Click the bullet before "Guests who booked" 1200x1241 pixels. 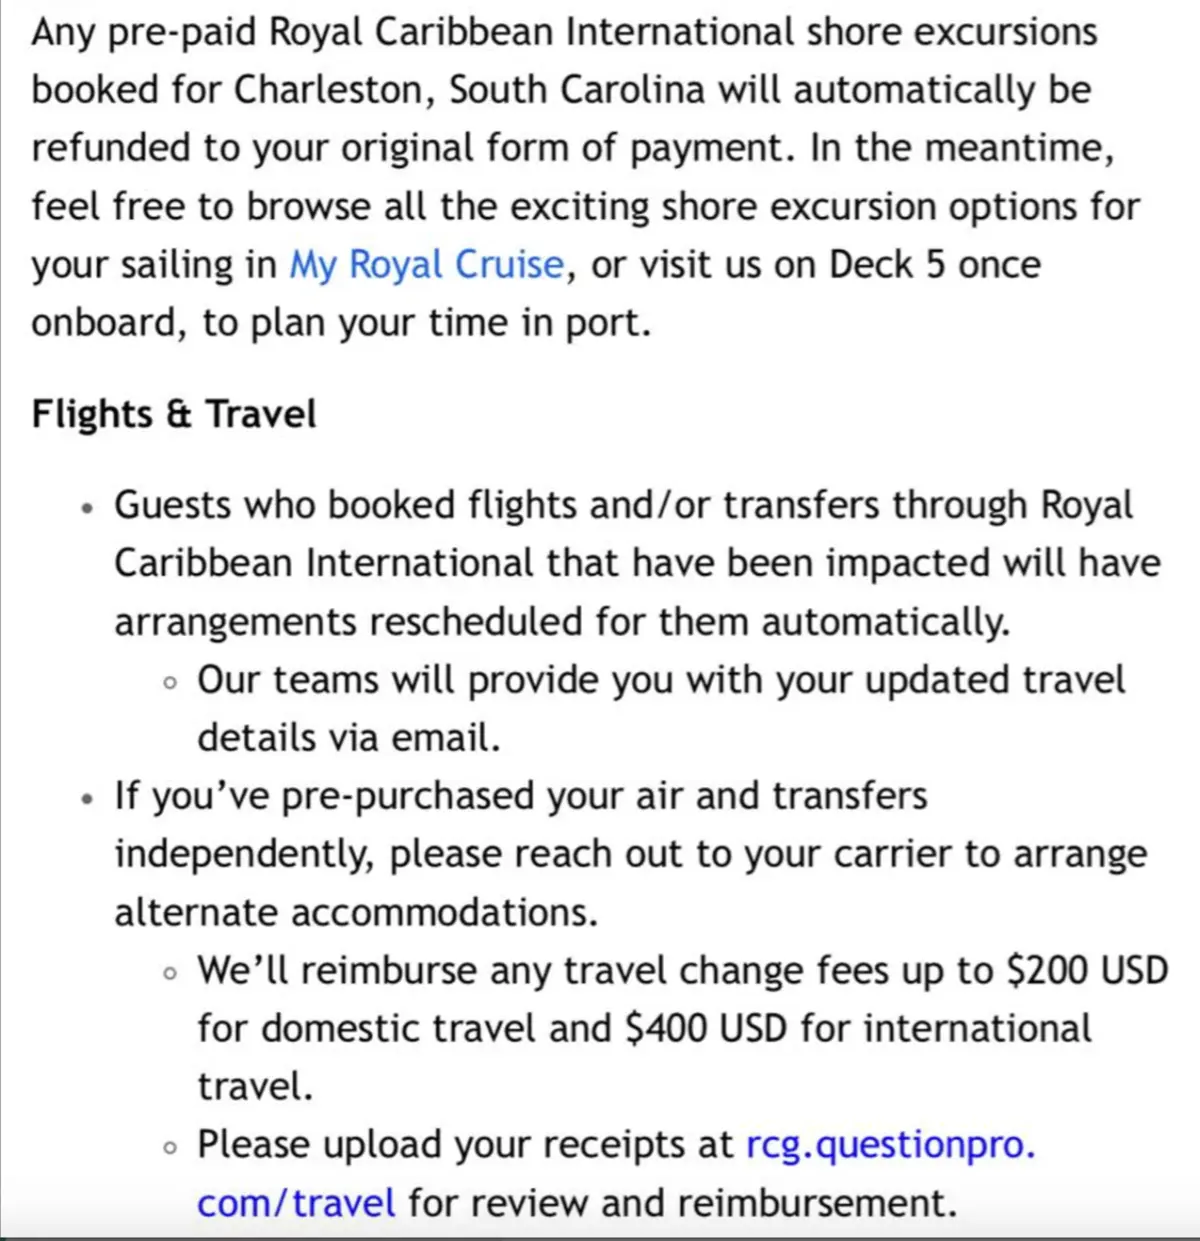click(x=89, y=509)
